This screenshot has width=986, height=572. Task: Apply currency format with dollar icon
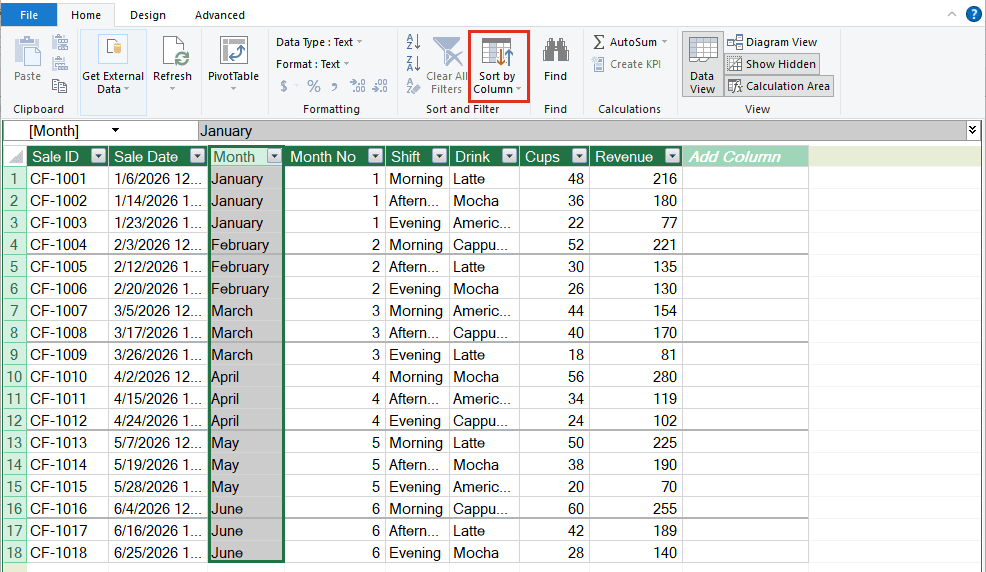[x=284, y=85]
